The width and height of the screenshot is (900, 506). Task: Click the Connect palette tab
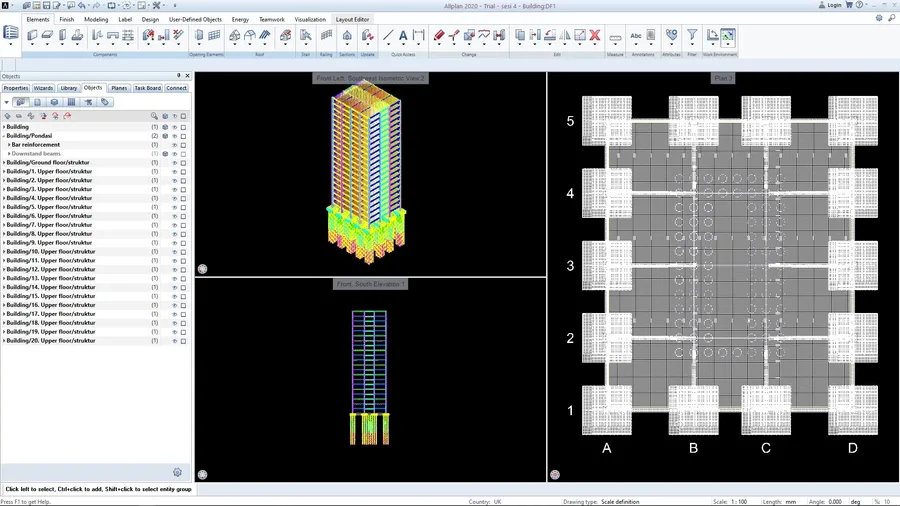176,88
